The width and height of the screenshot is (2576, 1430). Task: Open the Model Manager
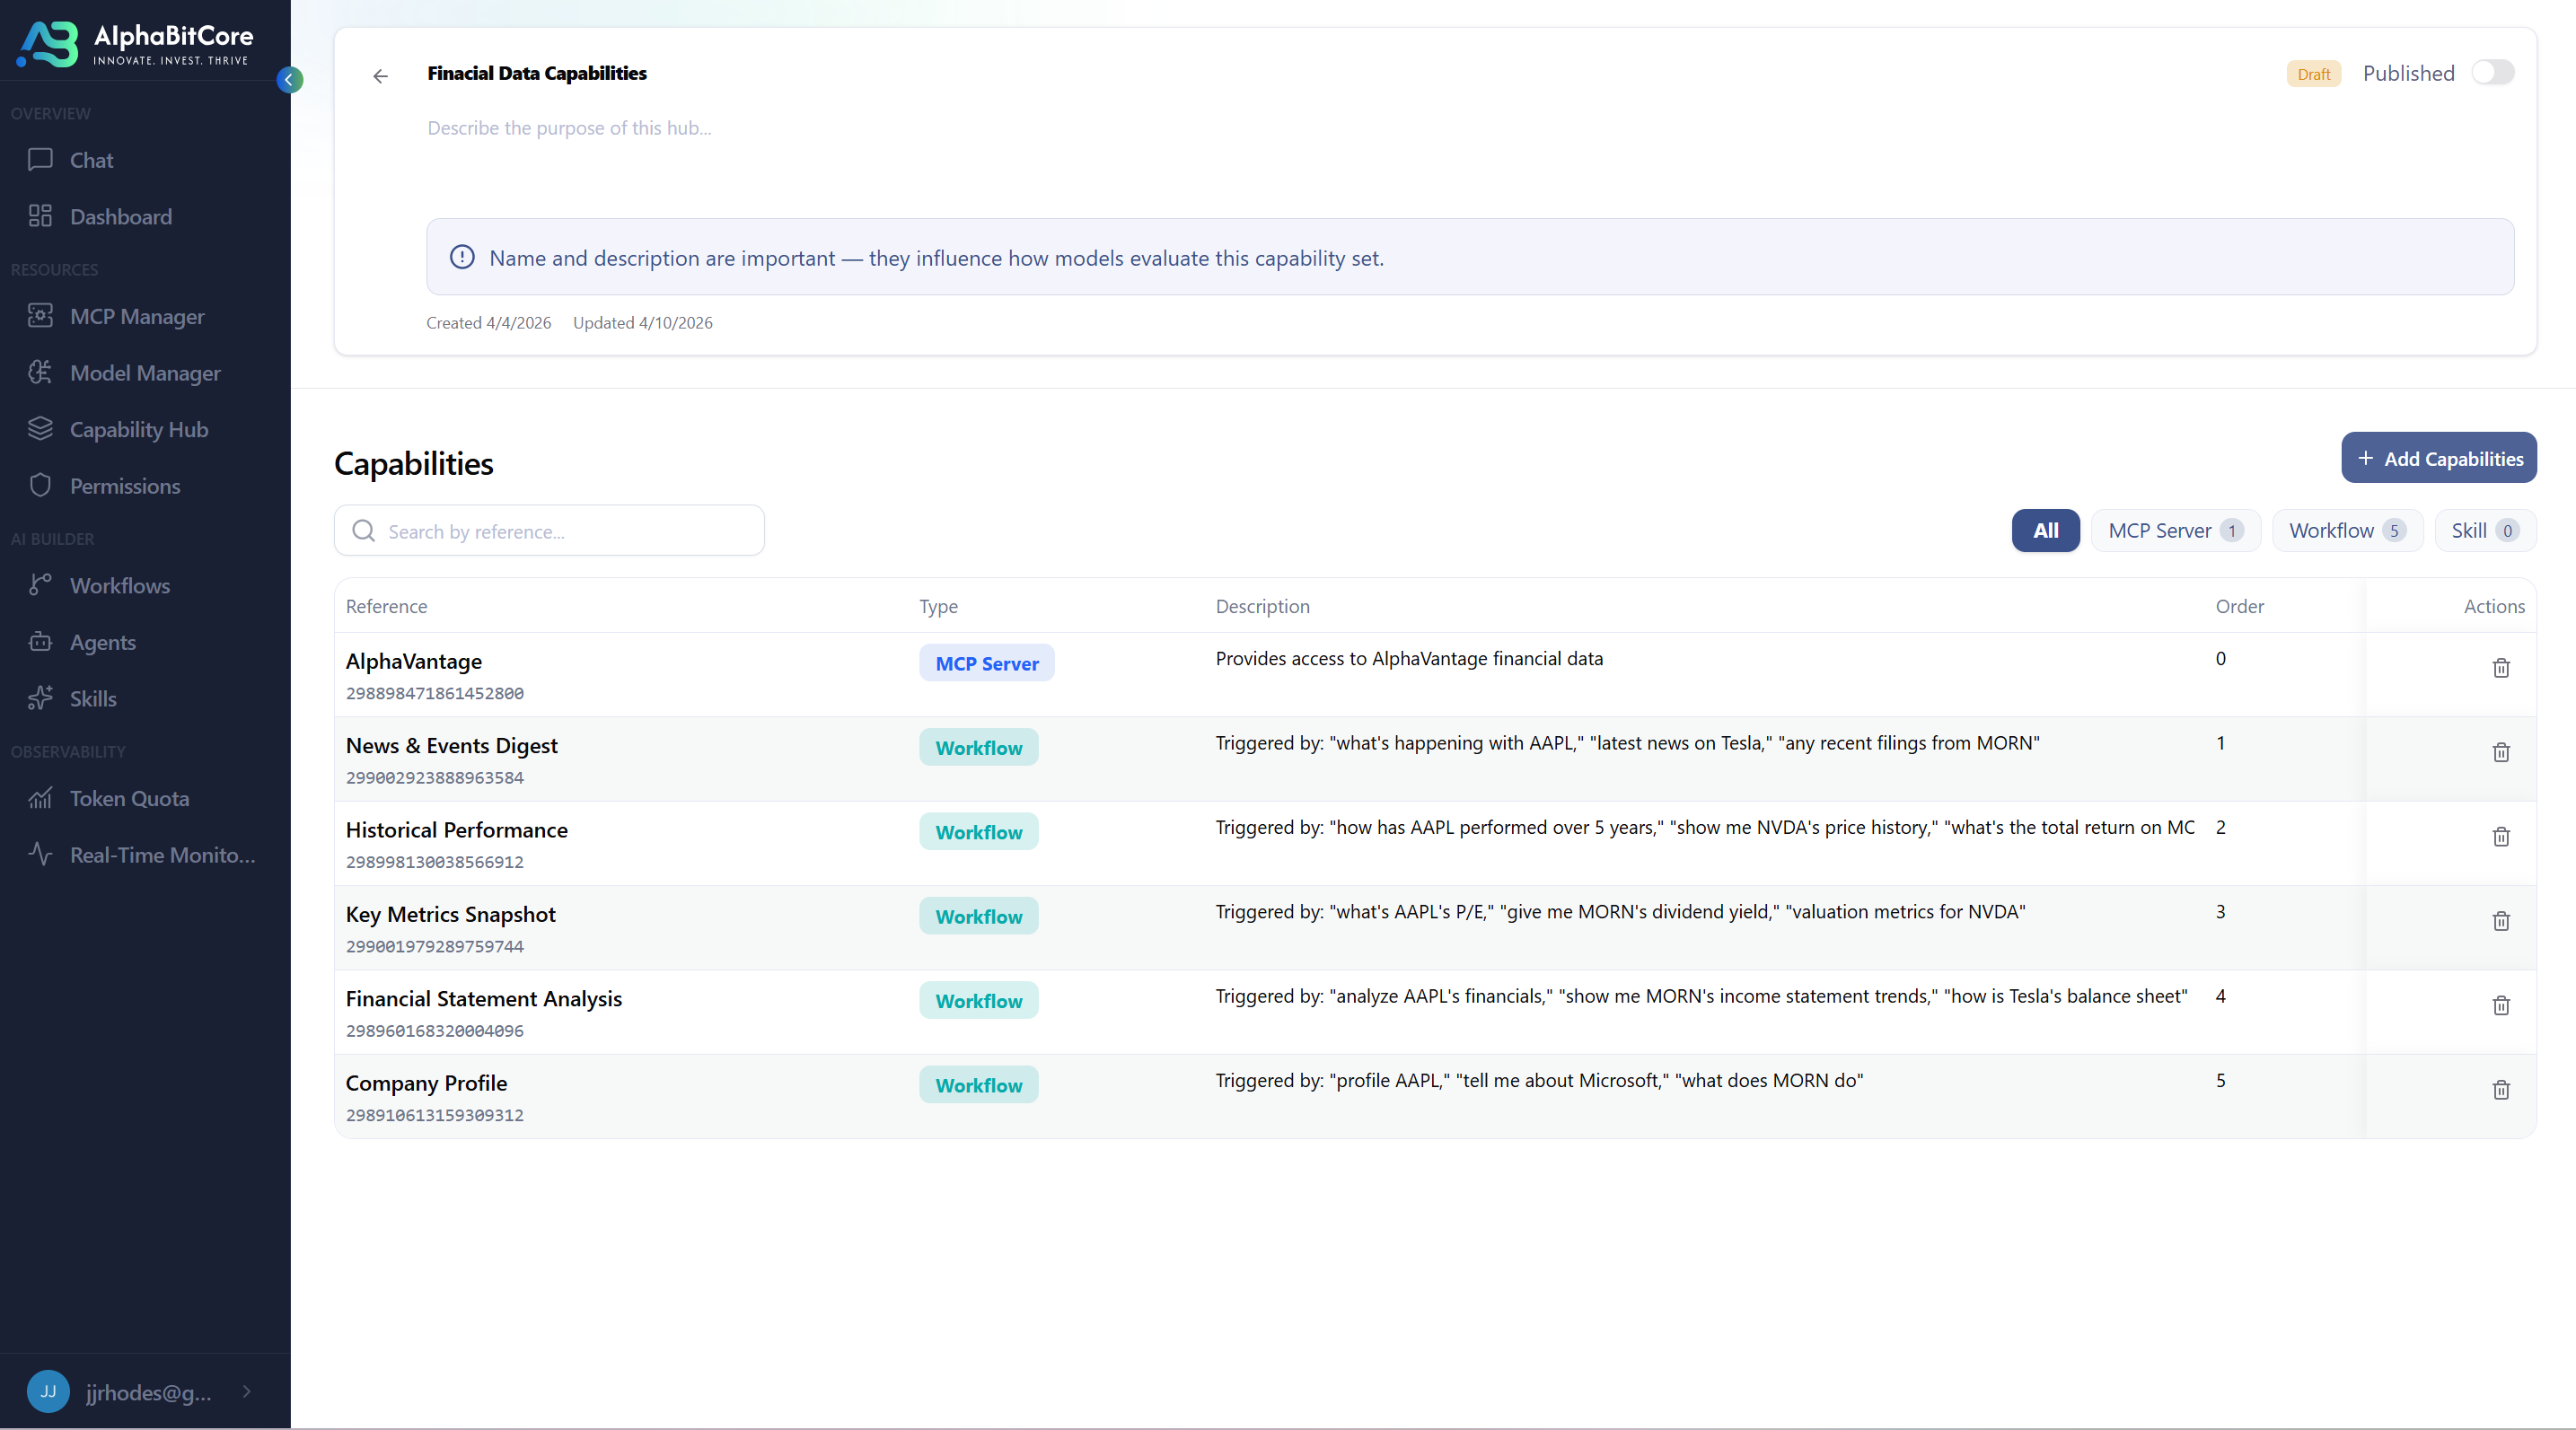pyautogui.click(x=145, y=372)
